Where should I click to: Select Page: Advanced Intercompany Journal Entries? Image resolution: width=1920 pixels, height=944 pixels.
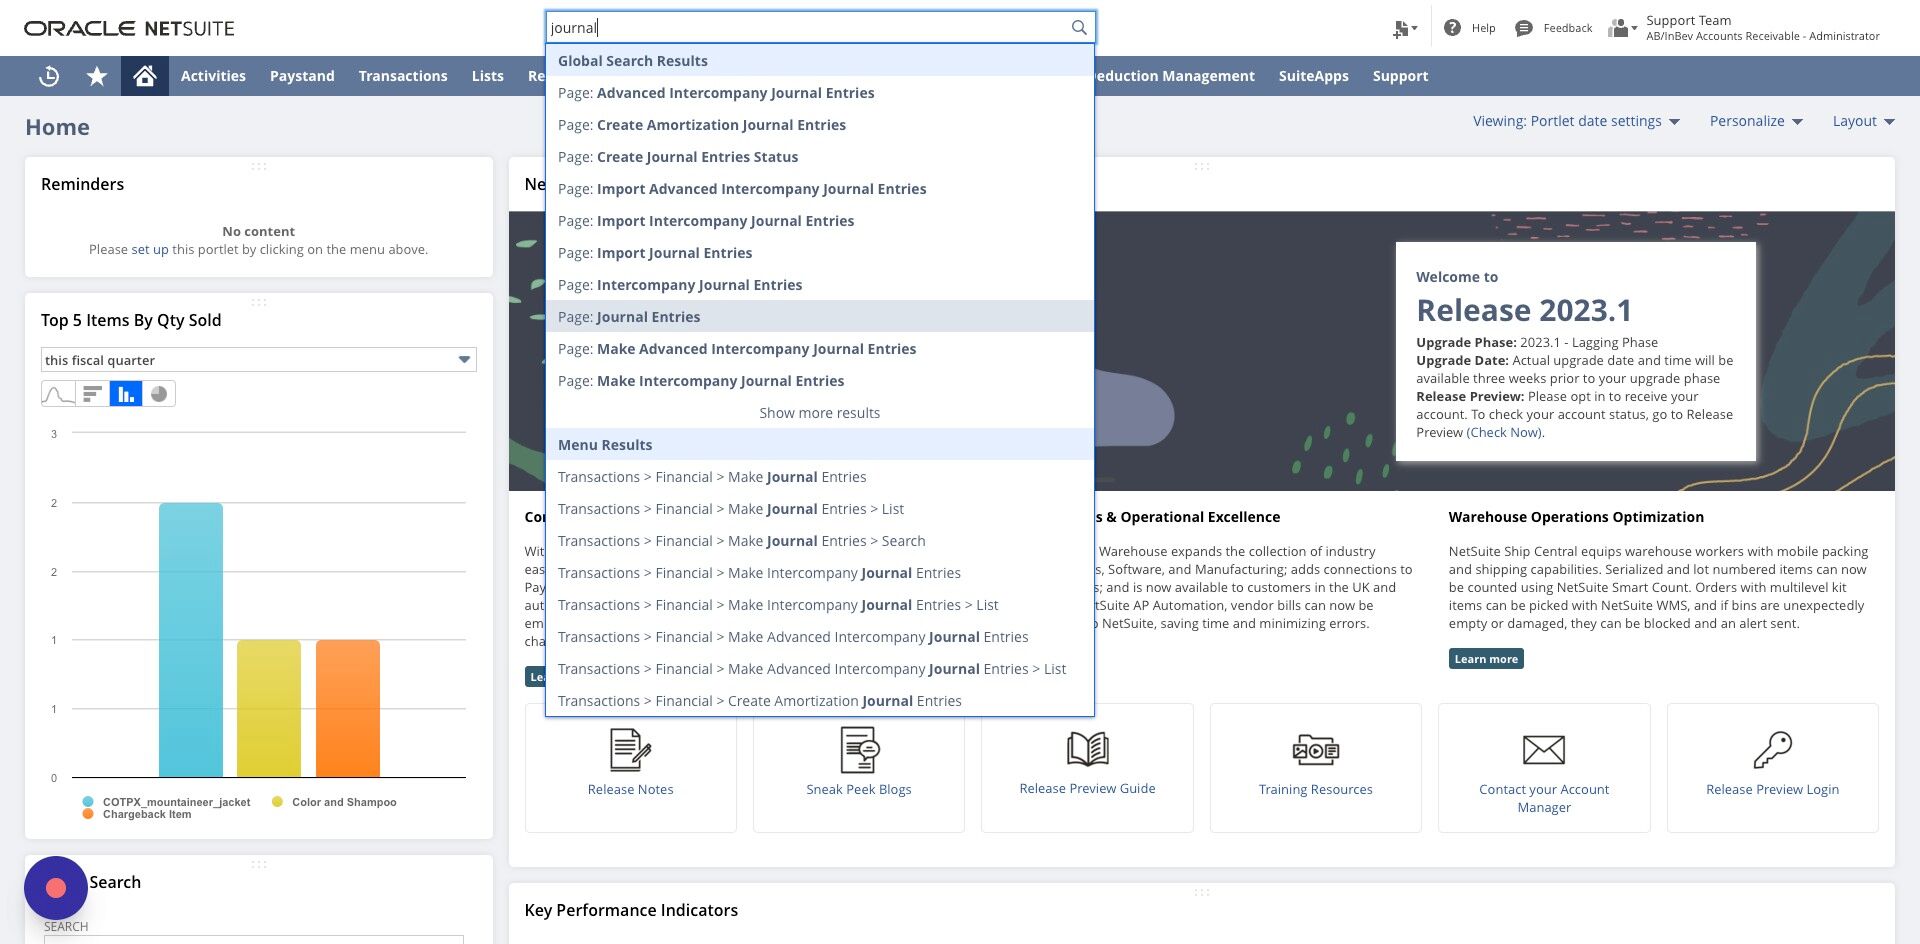coord(820,93)
